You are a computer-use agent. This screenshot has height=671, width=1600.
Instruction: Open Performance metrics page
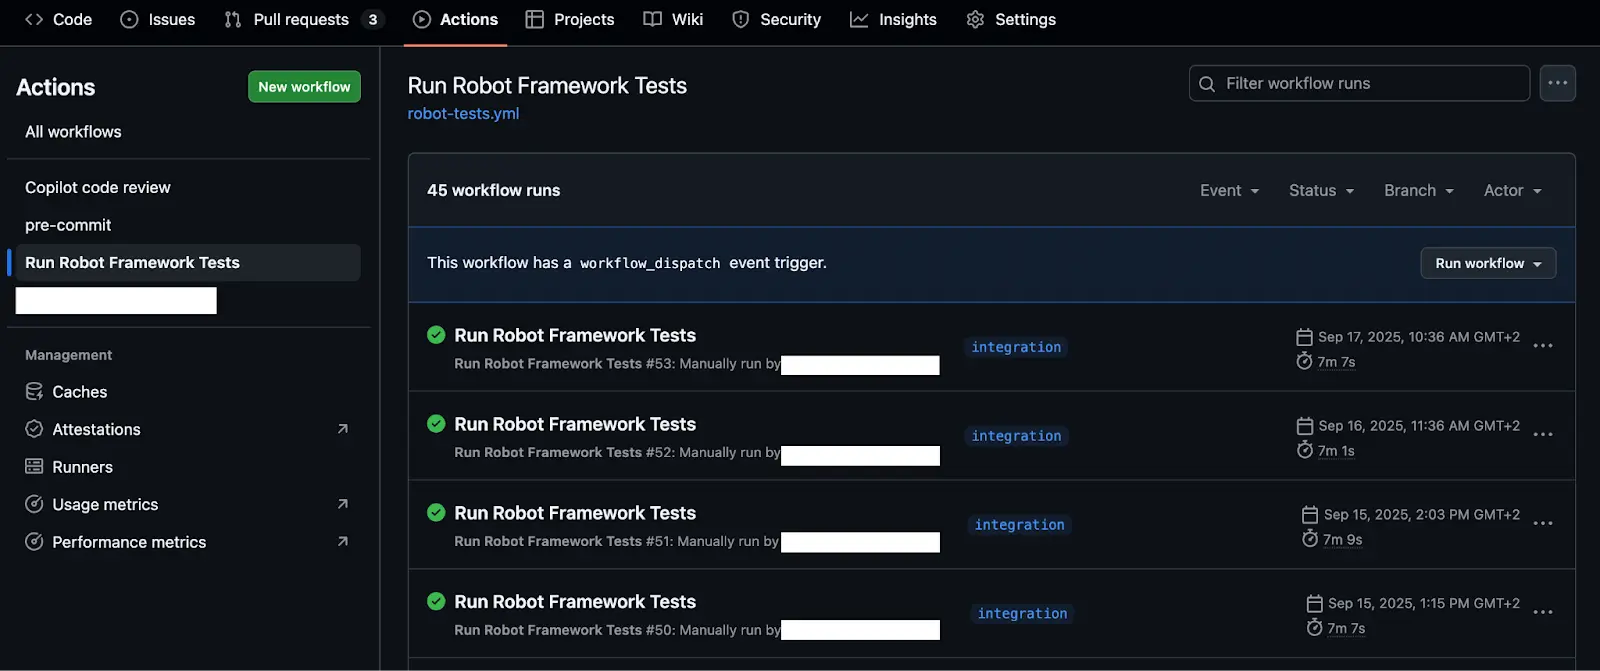click(x=129, y=542)
